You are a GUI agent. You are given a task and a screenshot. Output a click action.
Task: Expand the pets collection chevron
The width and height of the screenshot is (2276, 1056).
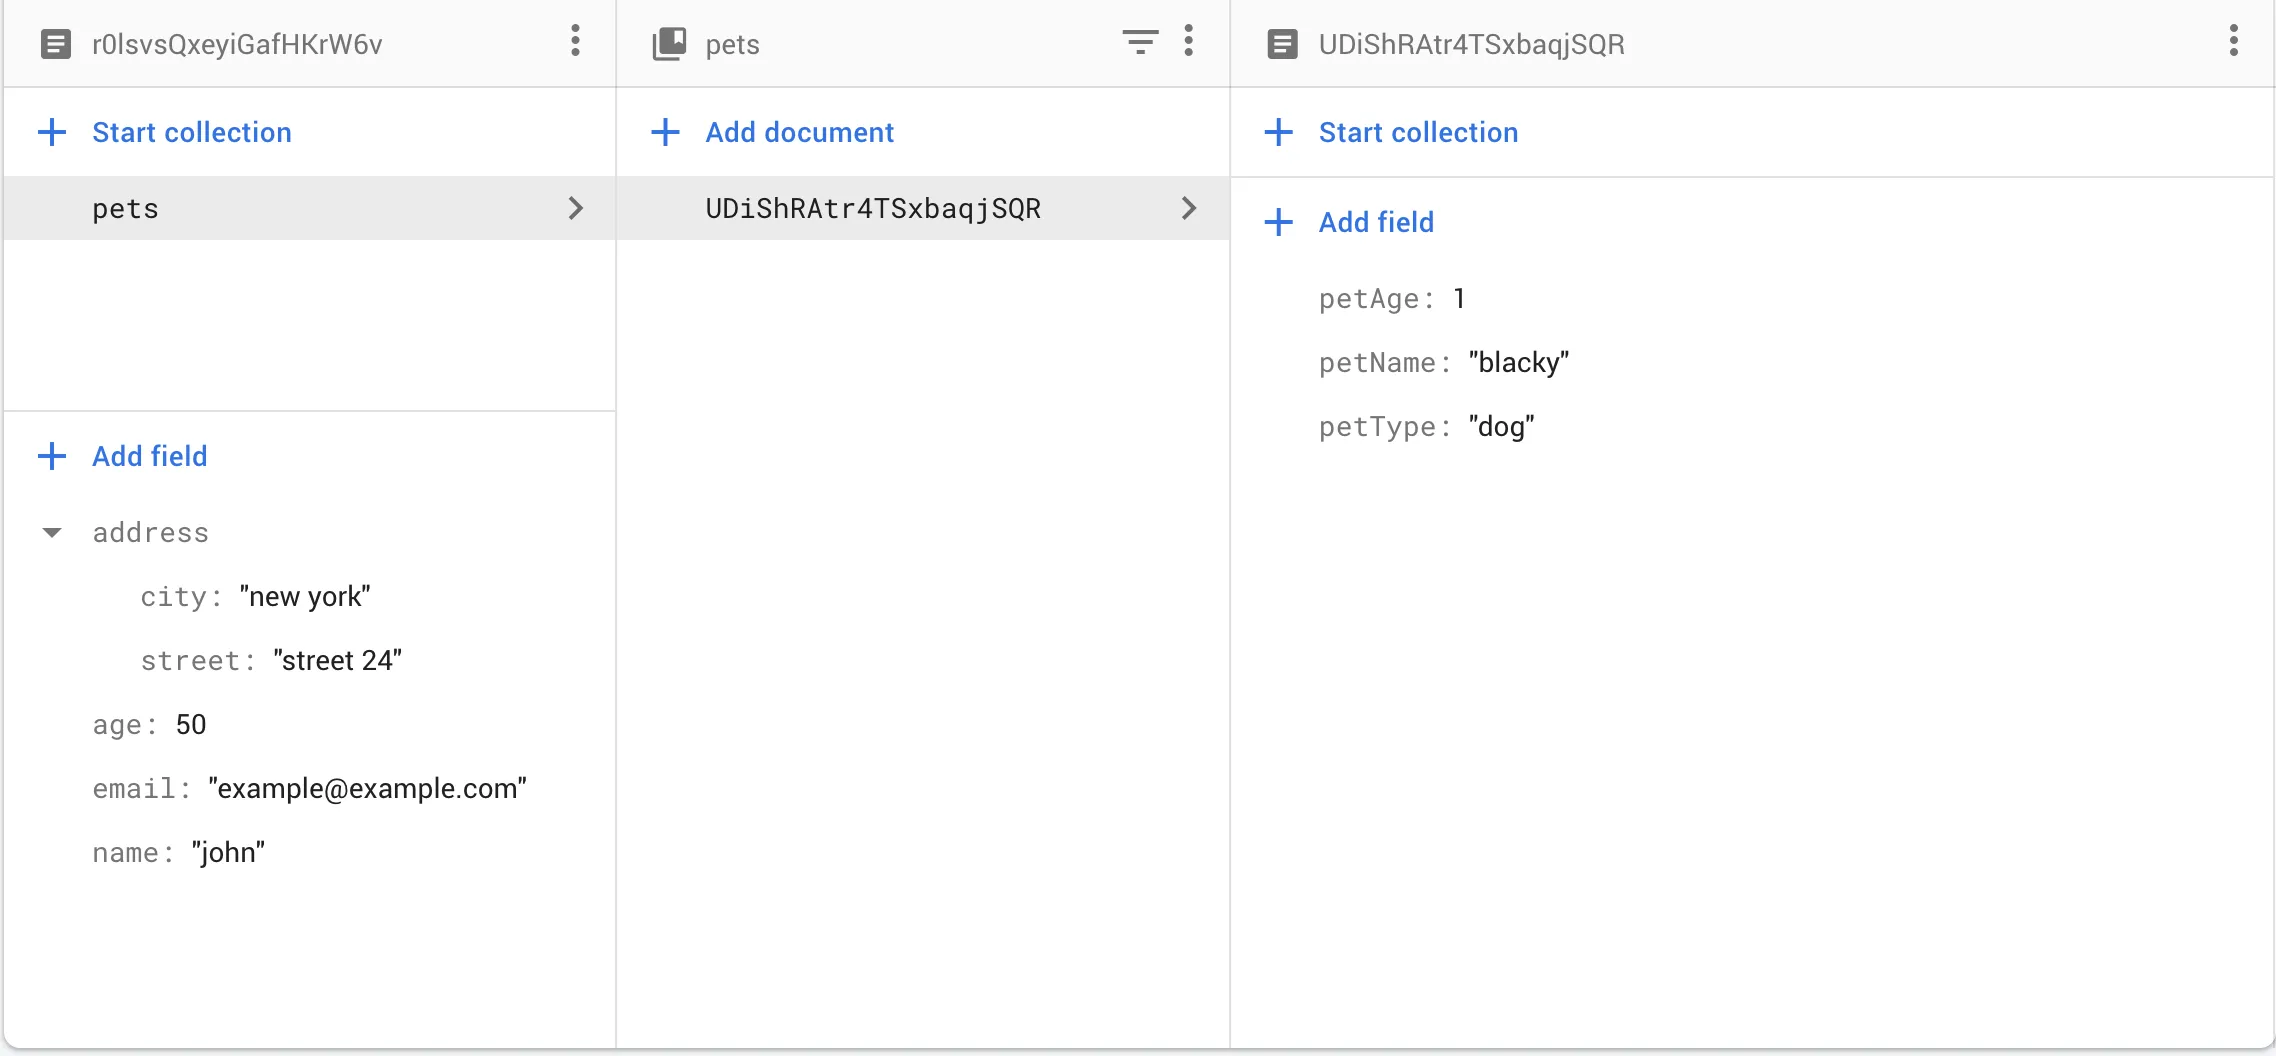[x=575, y=208]
